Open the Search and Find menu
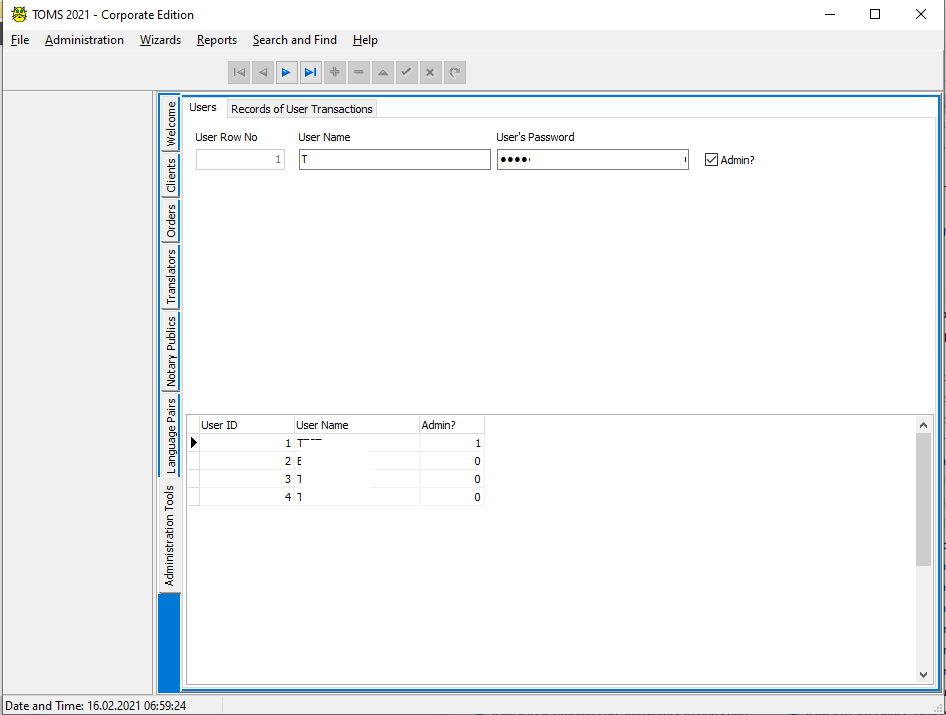 click(x=294, y=40)
